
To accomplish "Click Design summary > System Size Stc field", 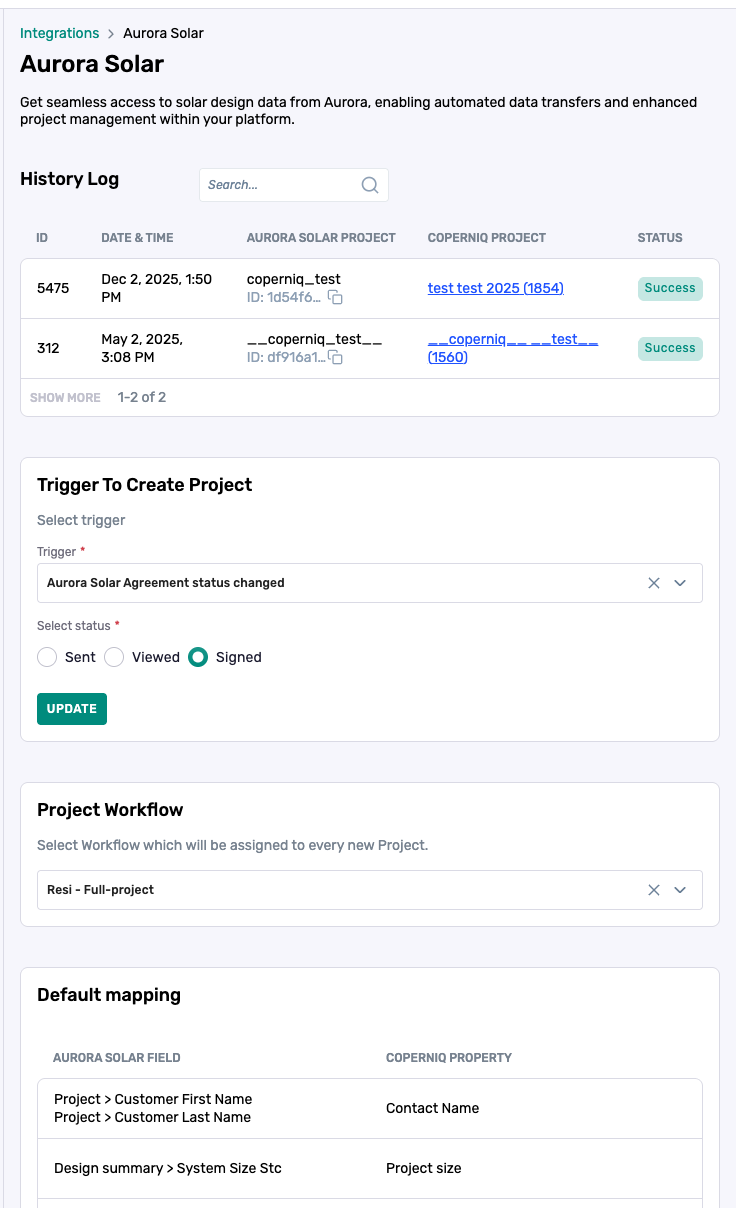I will pos(168,1168).
